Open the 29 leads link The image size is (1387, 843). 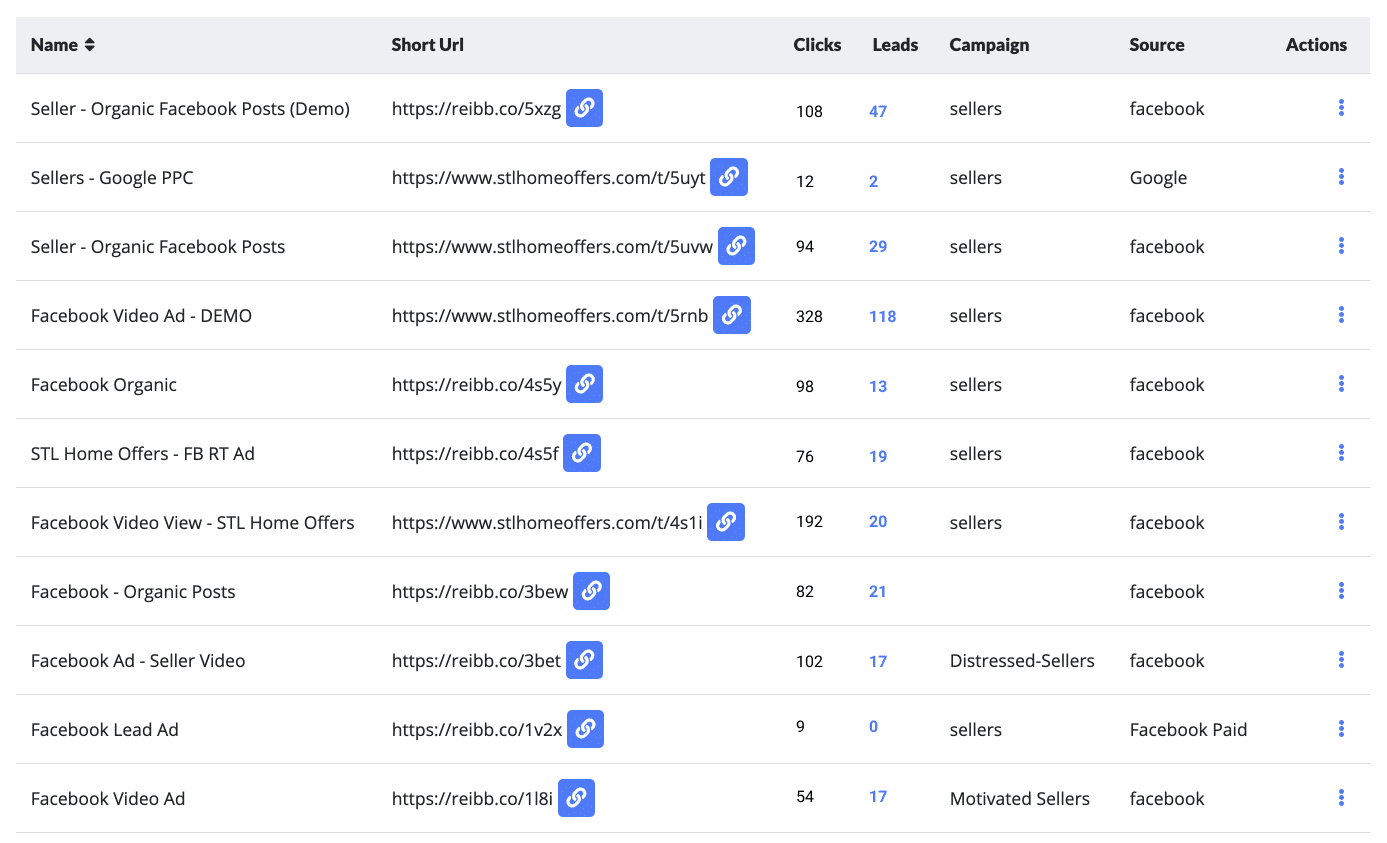click(x=878, y=246)
